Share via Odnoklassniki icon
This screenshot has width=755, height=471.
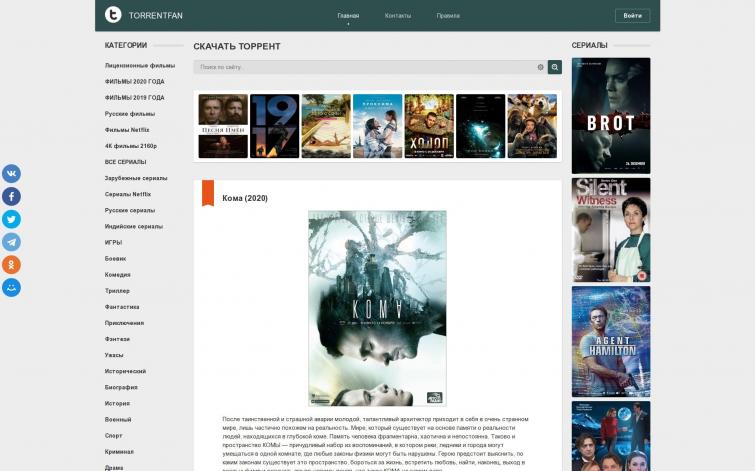11,265
